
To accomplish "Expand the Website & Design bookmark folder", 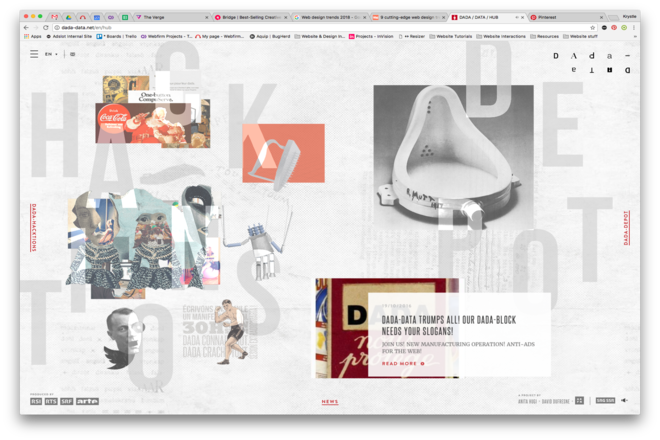I will (319, 36).
